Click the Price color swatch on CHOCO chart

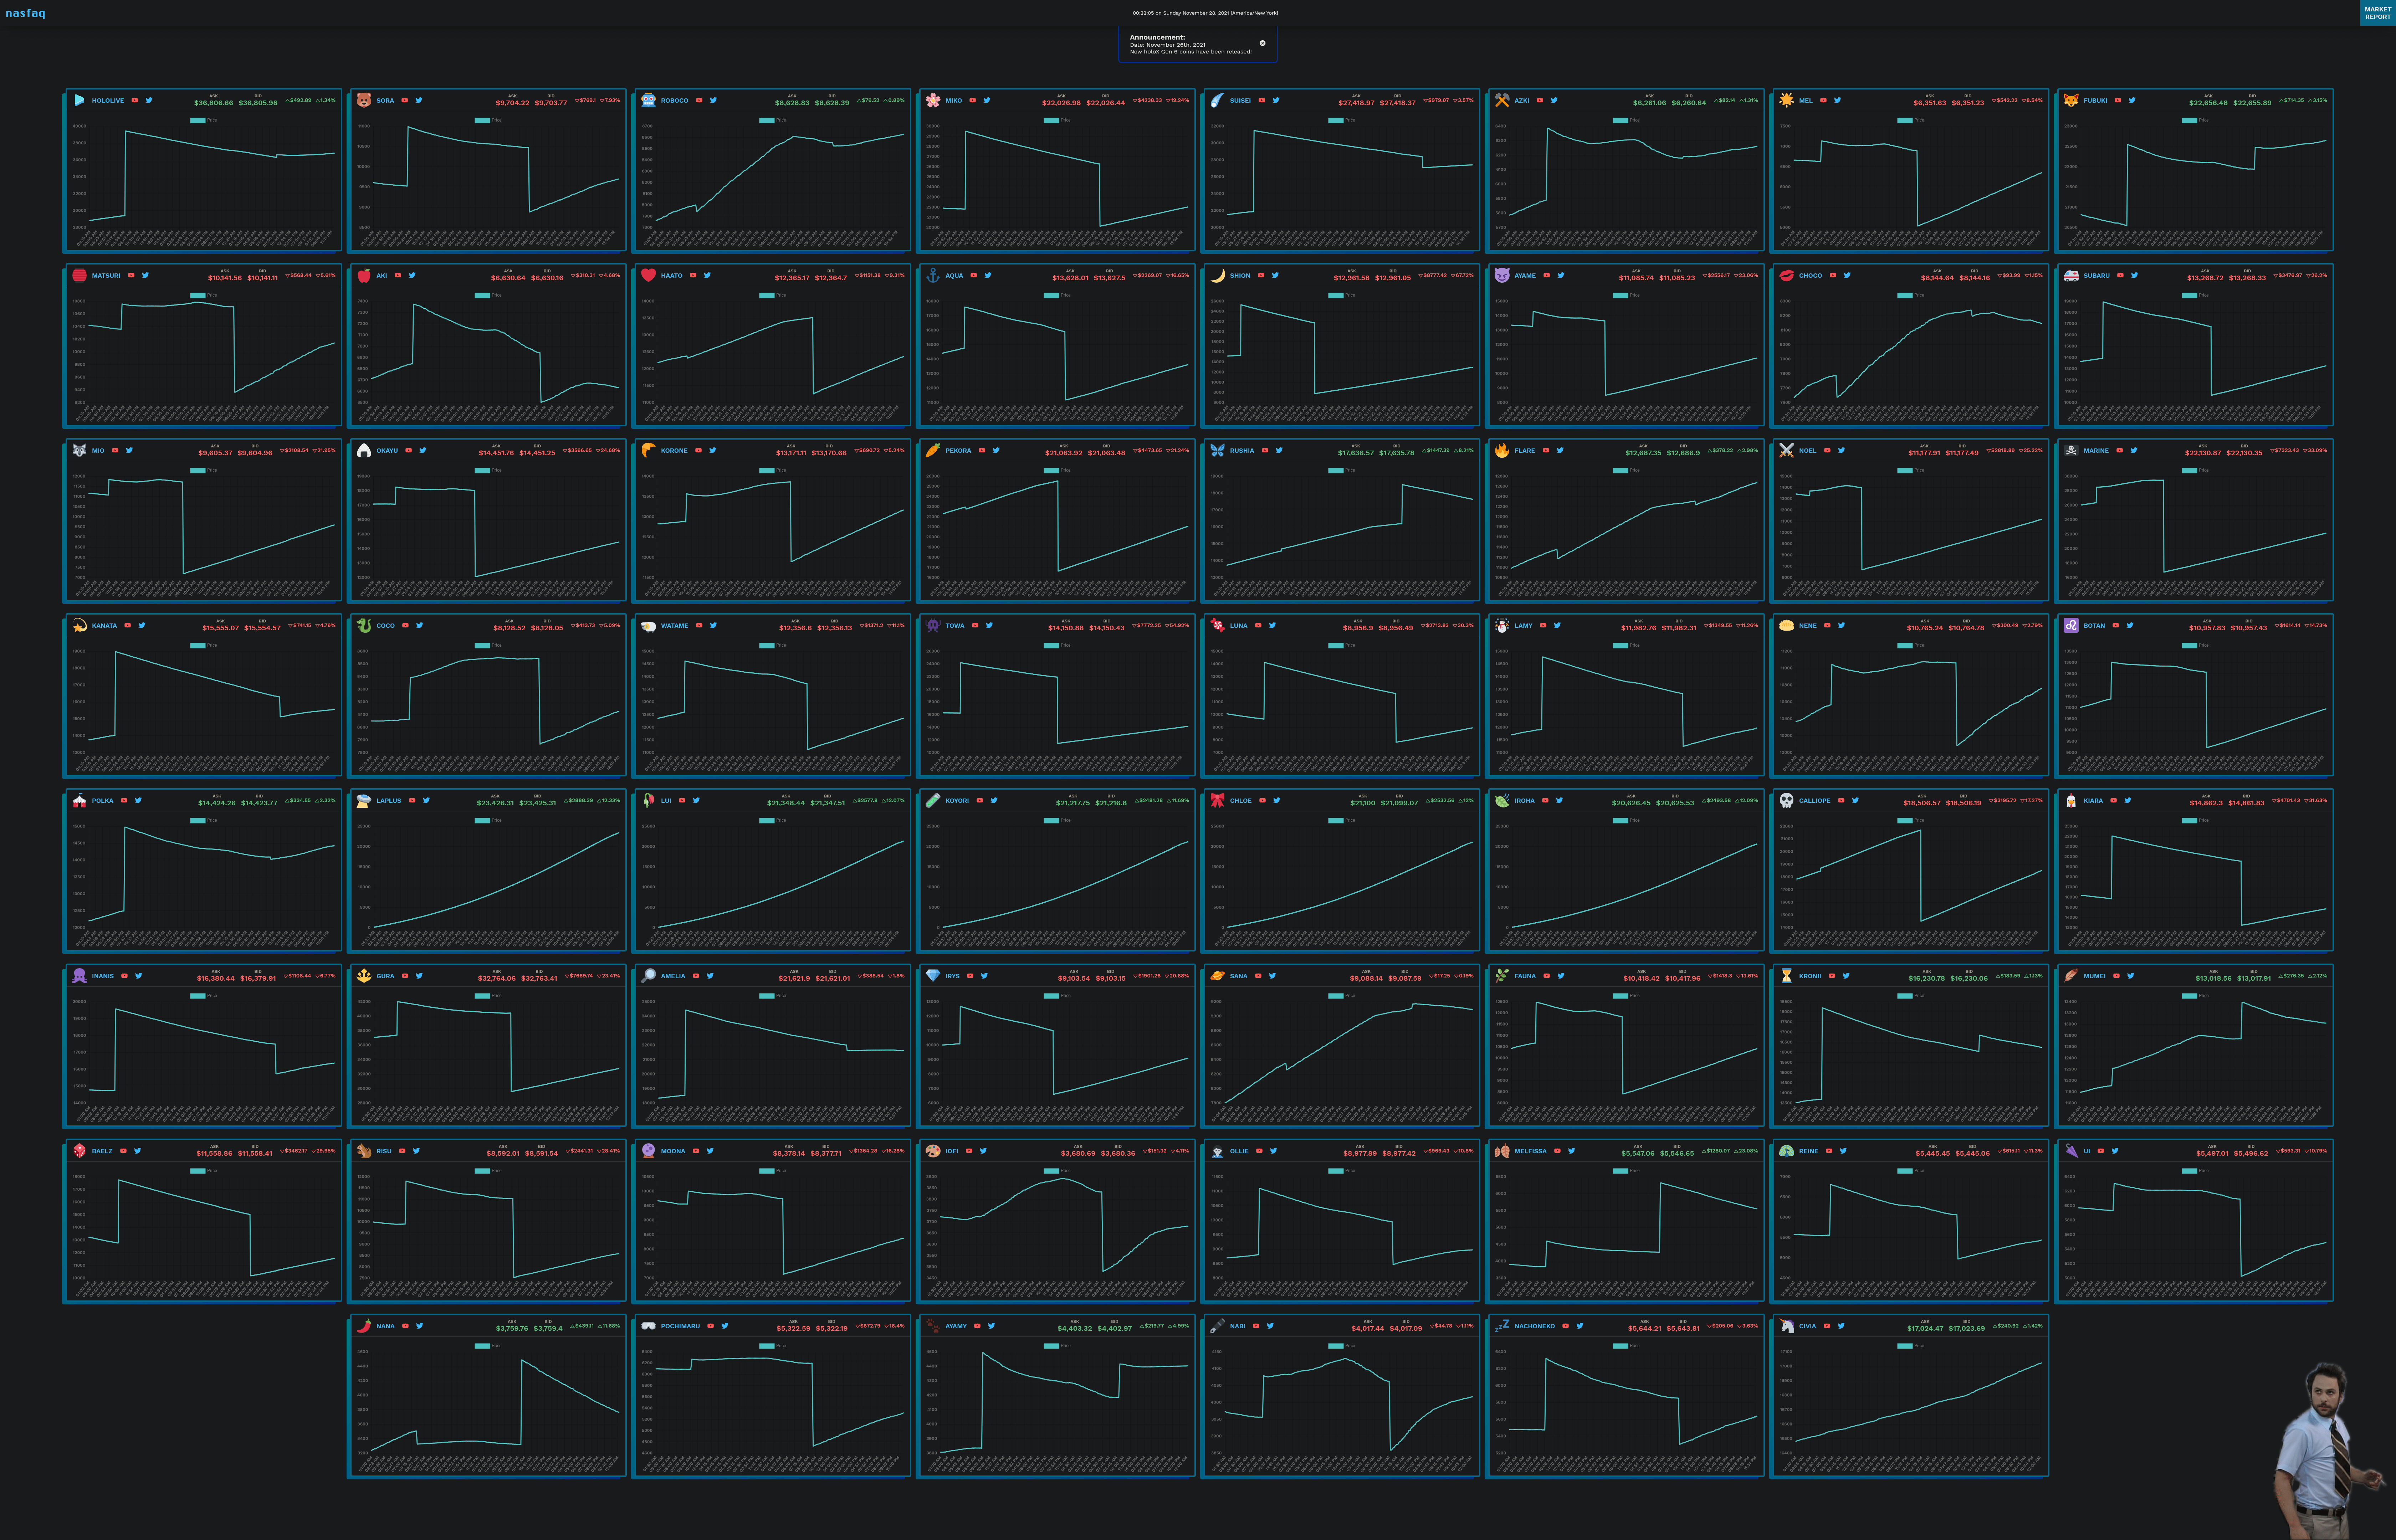1905,295
